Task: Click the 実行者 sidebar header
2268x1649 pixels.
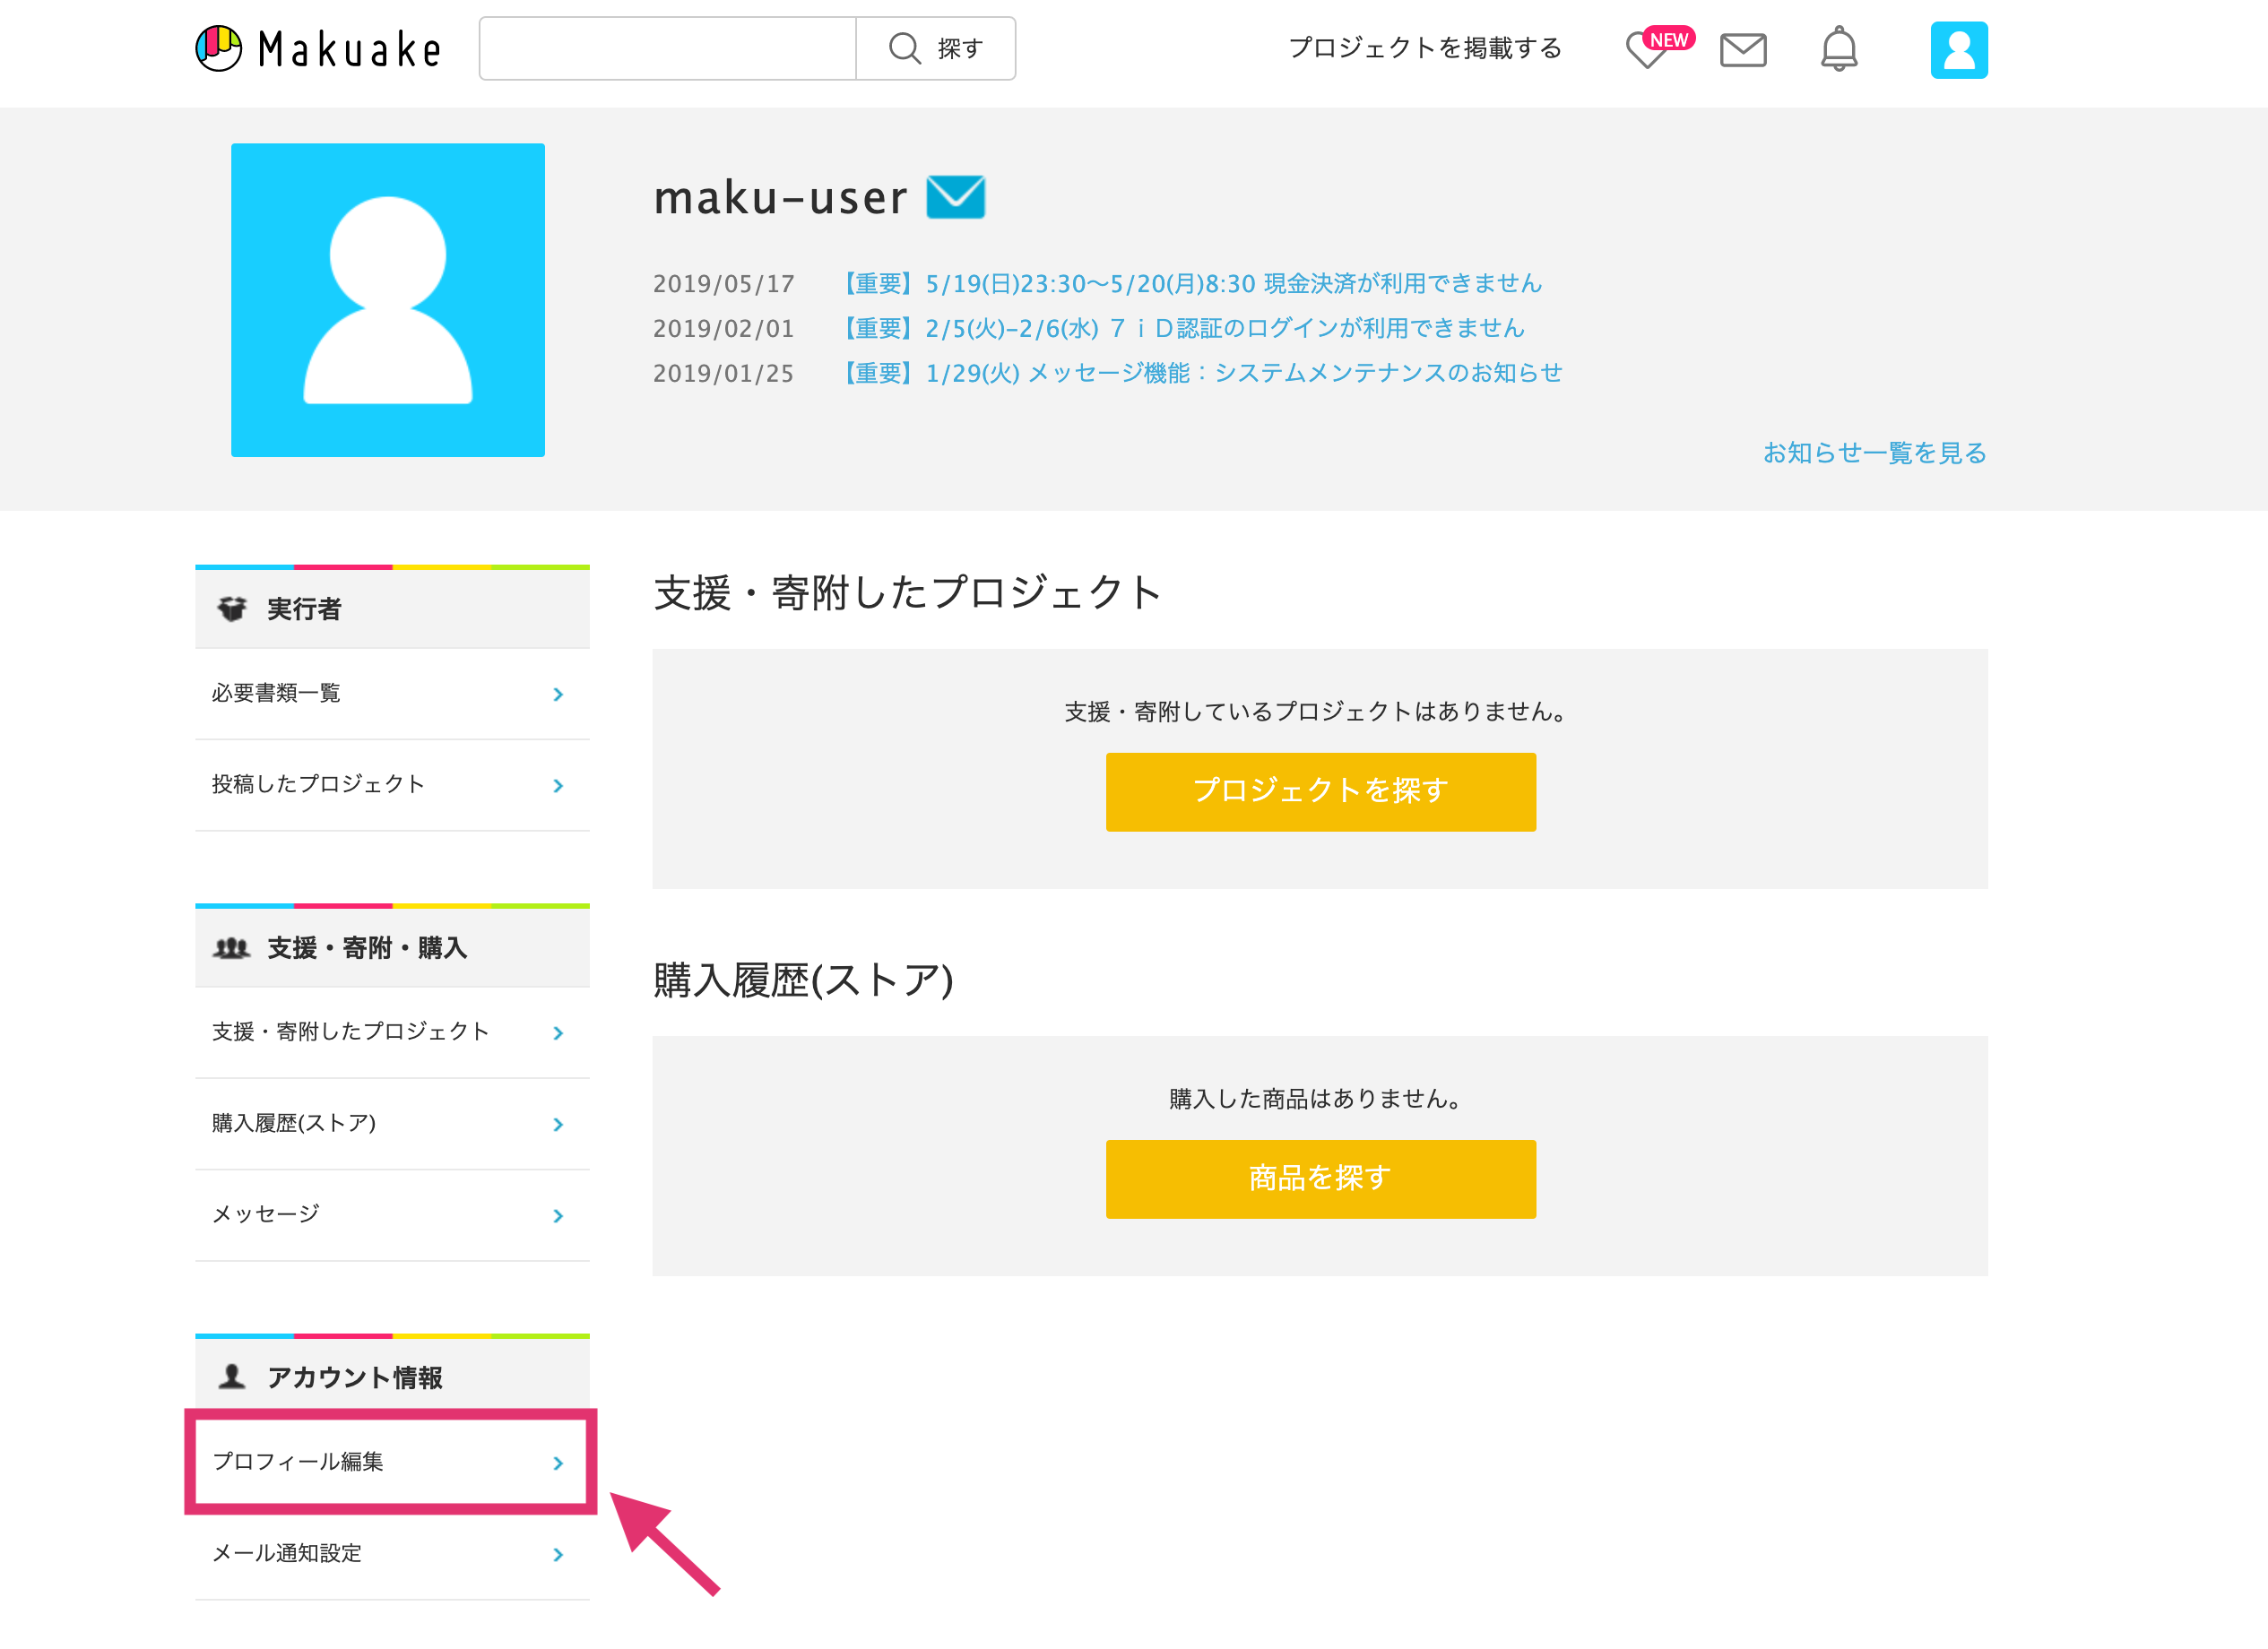Action: click(x=392, y=608)
